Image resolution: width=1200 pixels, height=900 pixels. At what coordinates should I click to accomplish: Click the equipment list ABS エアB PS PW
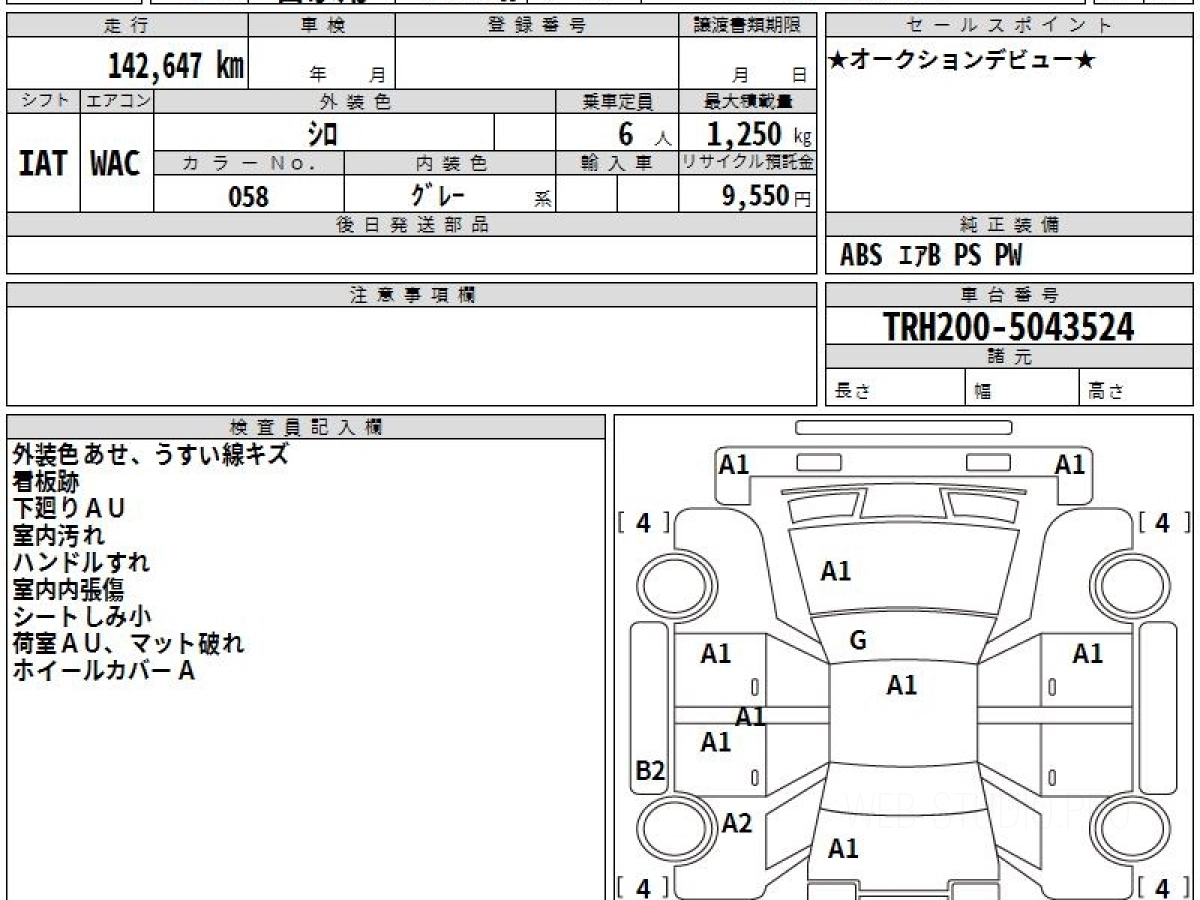click(931, 256)
